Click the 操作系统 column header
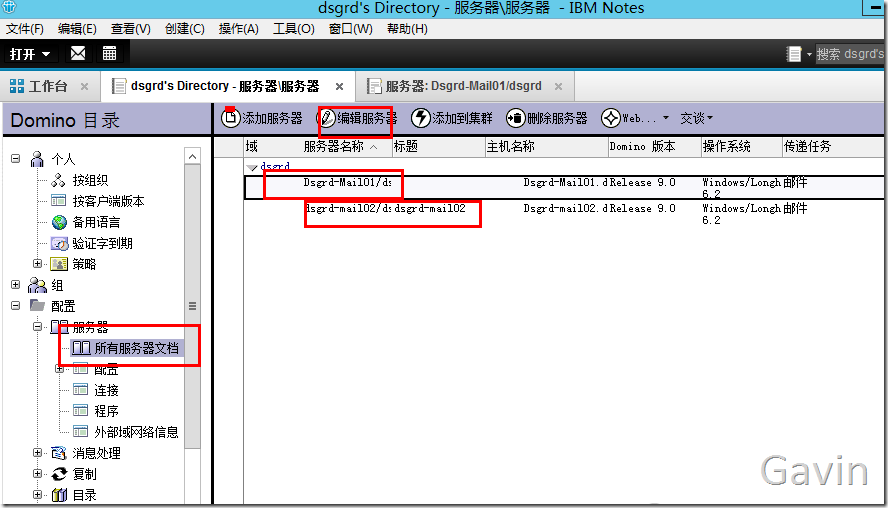 point(741,147)
